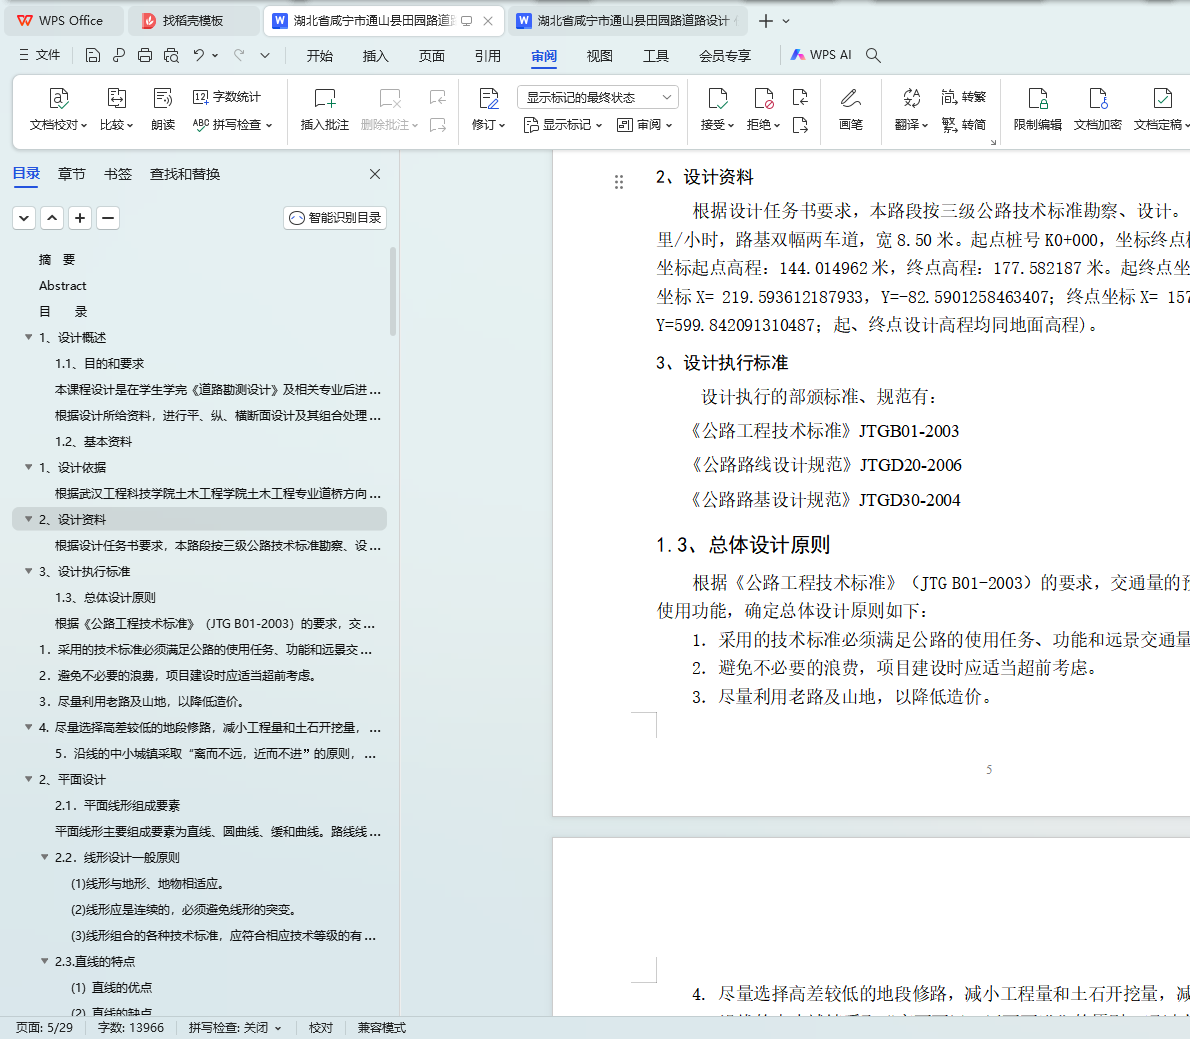Switch to 书签 navigation tab
Image resolution: width=1190 pixels, height=1039 pixels.
pyautogui.click(x=118, y=174)
